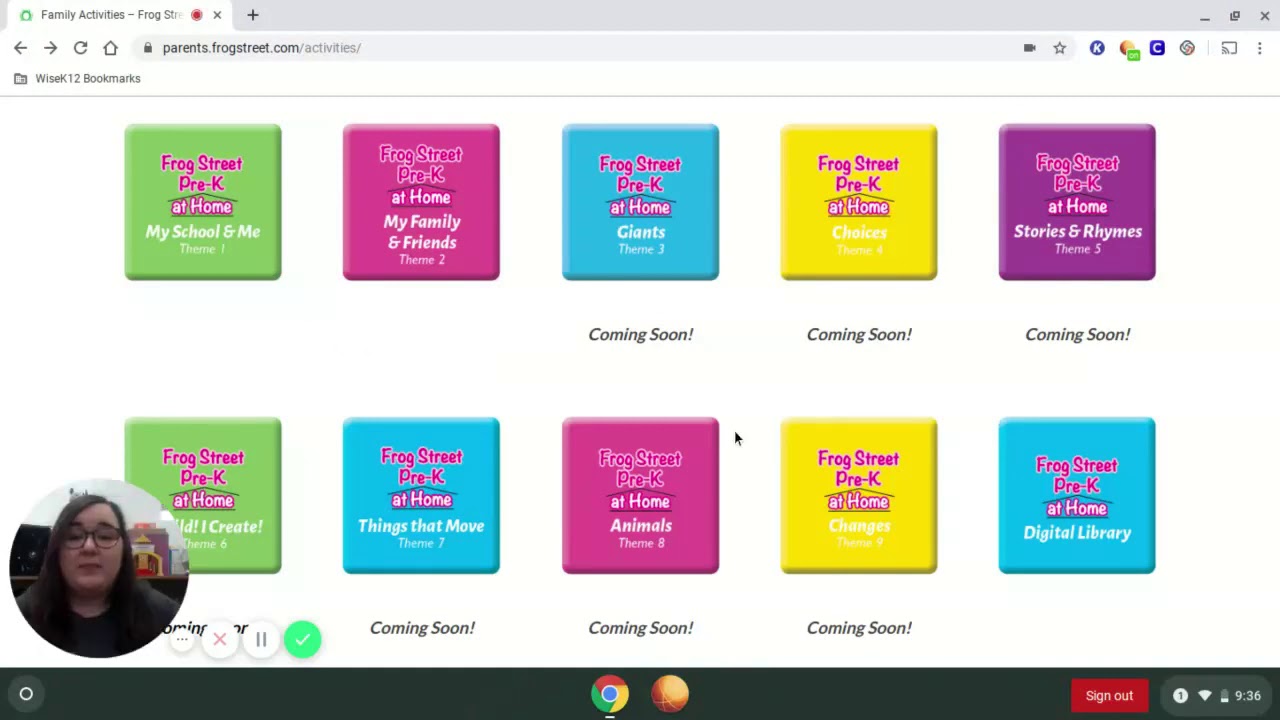The width and height of the screenshot is (1280, 720).
Task: Open Chrome three-dot menu
Action: [1260, 48]
